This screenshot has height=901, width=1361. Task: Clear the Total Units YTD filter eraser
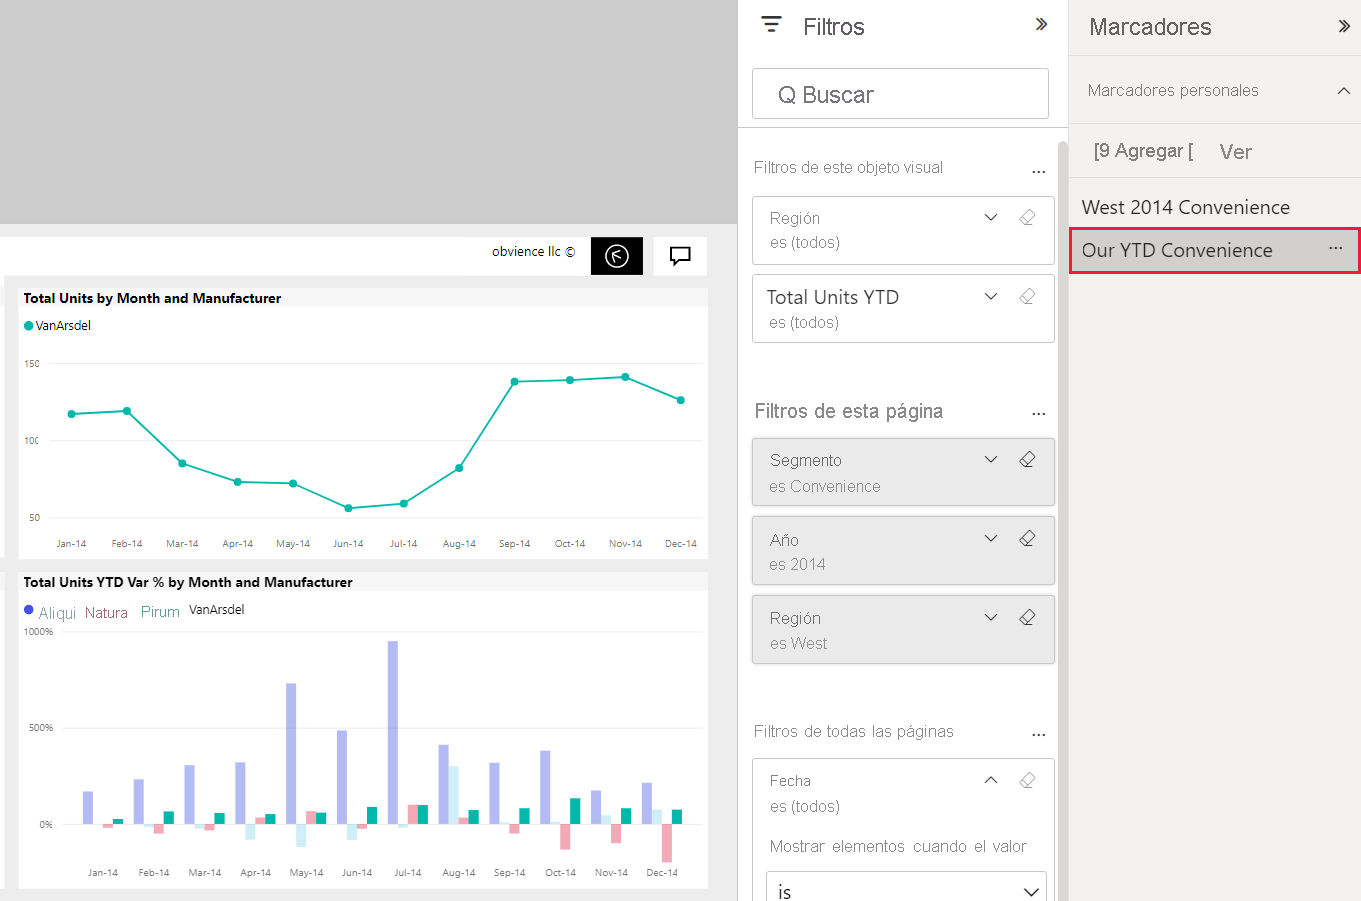pyautogui.click(x=1027, y=296)
